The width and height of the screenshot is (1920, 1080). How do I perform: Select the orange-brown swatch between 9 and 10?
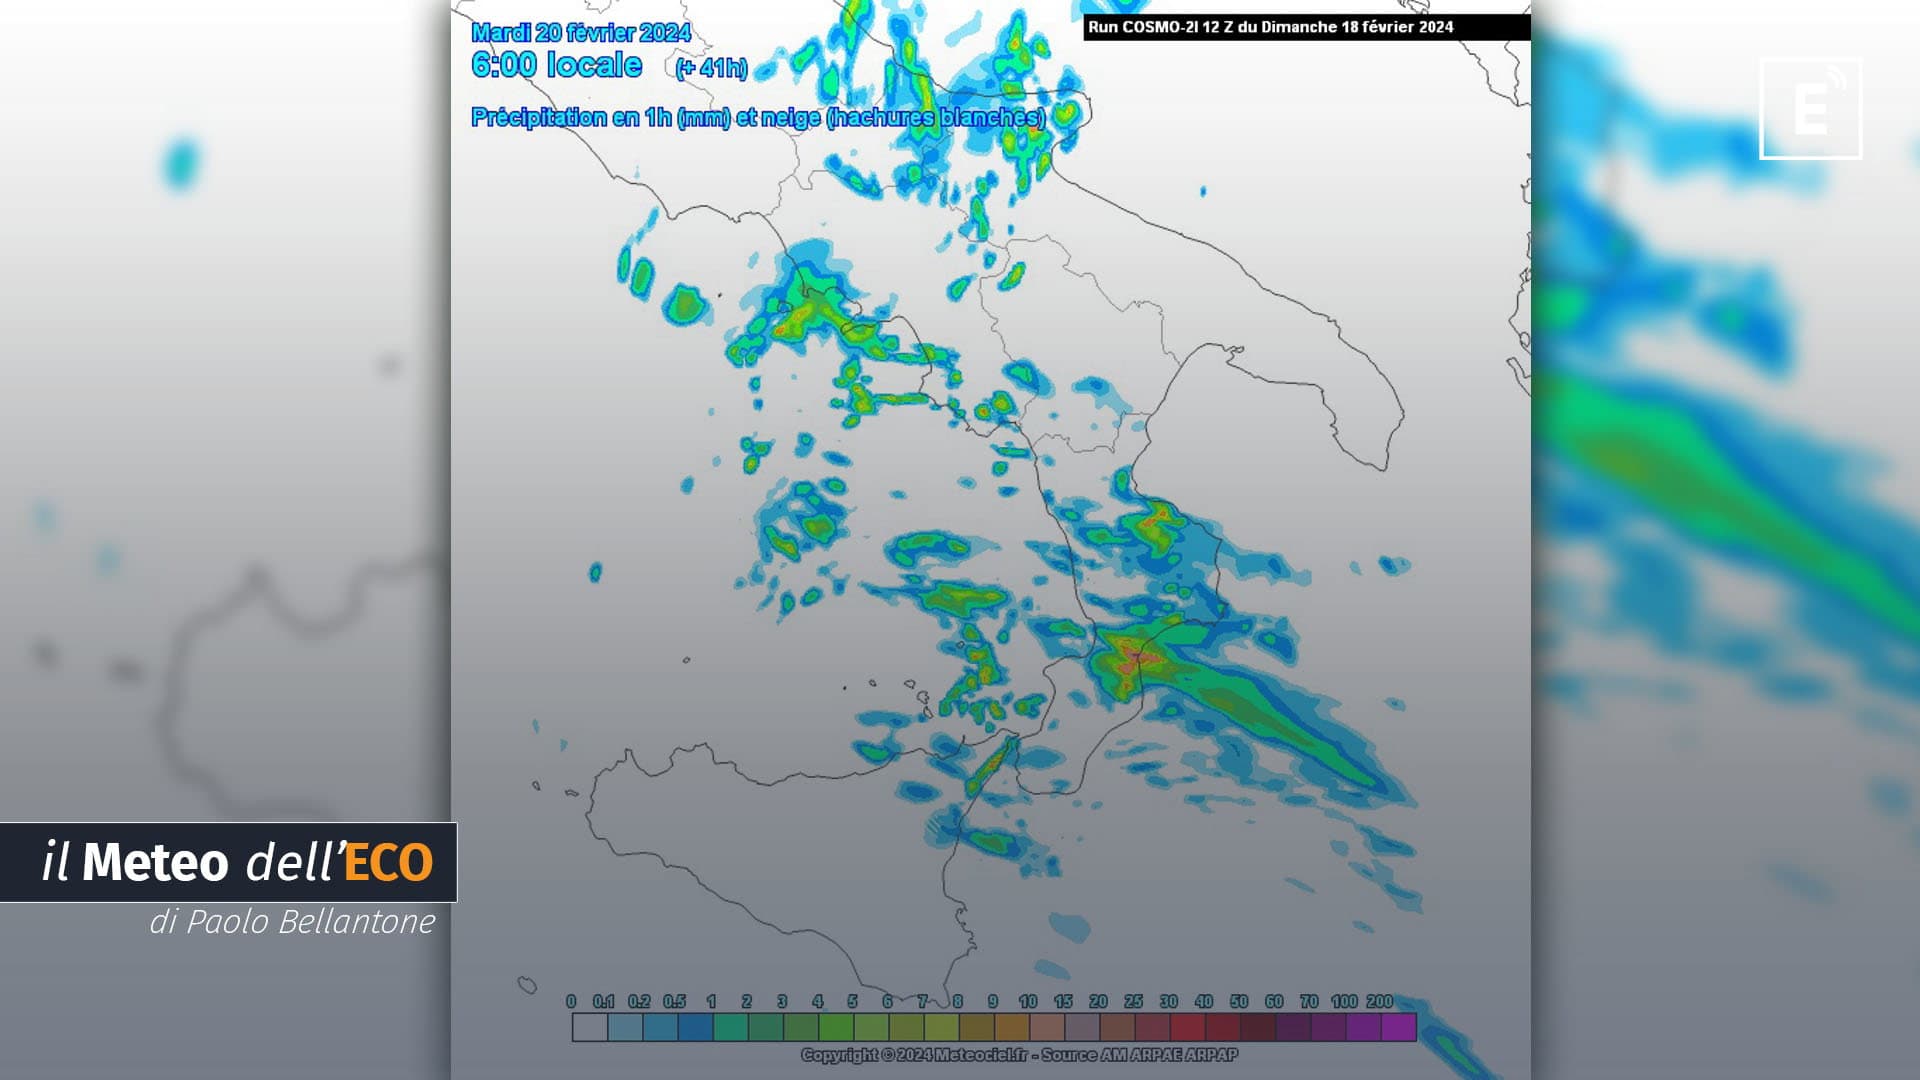click(1012, 1027)
